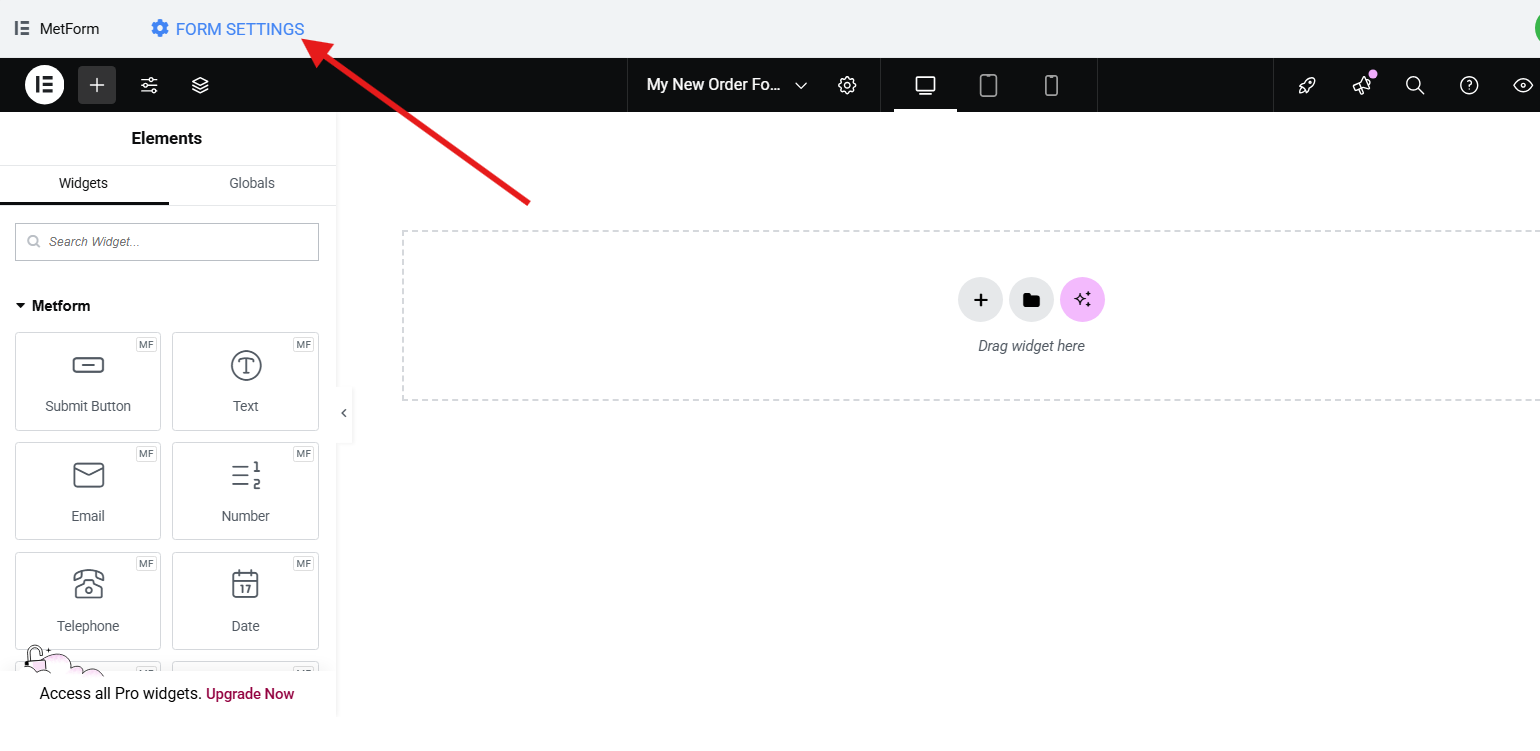Viewport: 1540px width, 751px height.
Task: Select the Email widget
Action: pos(88,491)
